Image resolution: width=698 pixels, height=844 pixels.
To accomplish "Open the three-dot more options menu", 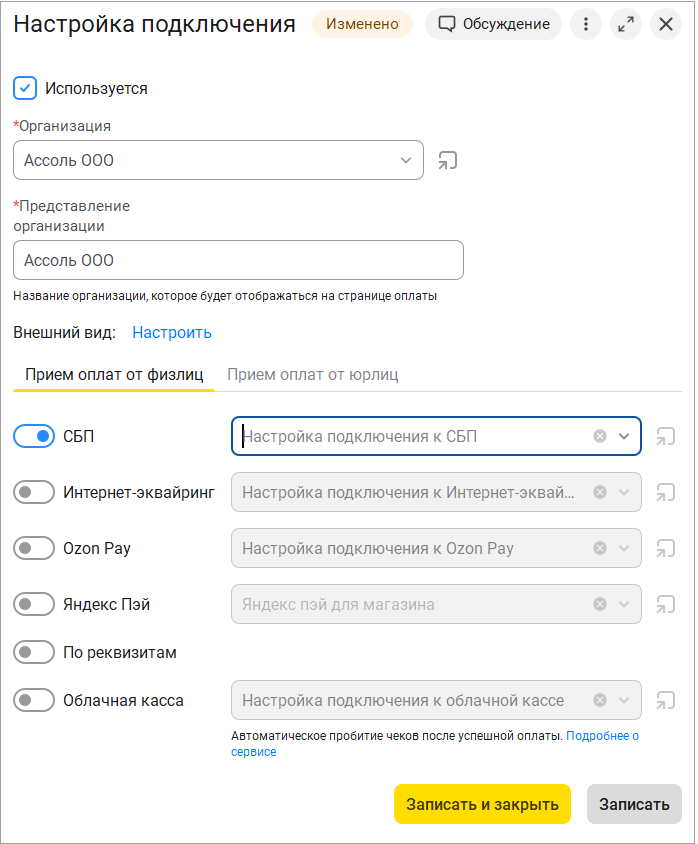I will pyautogui.click(x=586, y=24).
